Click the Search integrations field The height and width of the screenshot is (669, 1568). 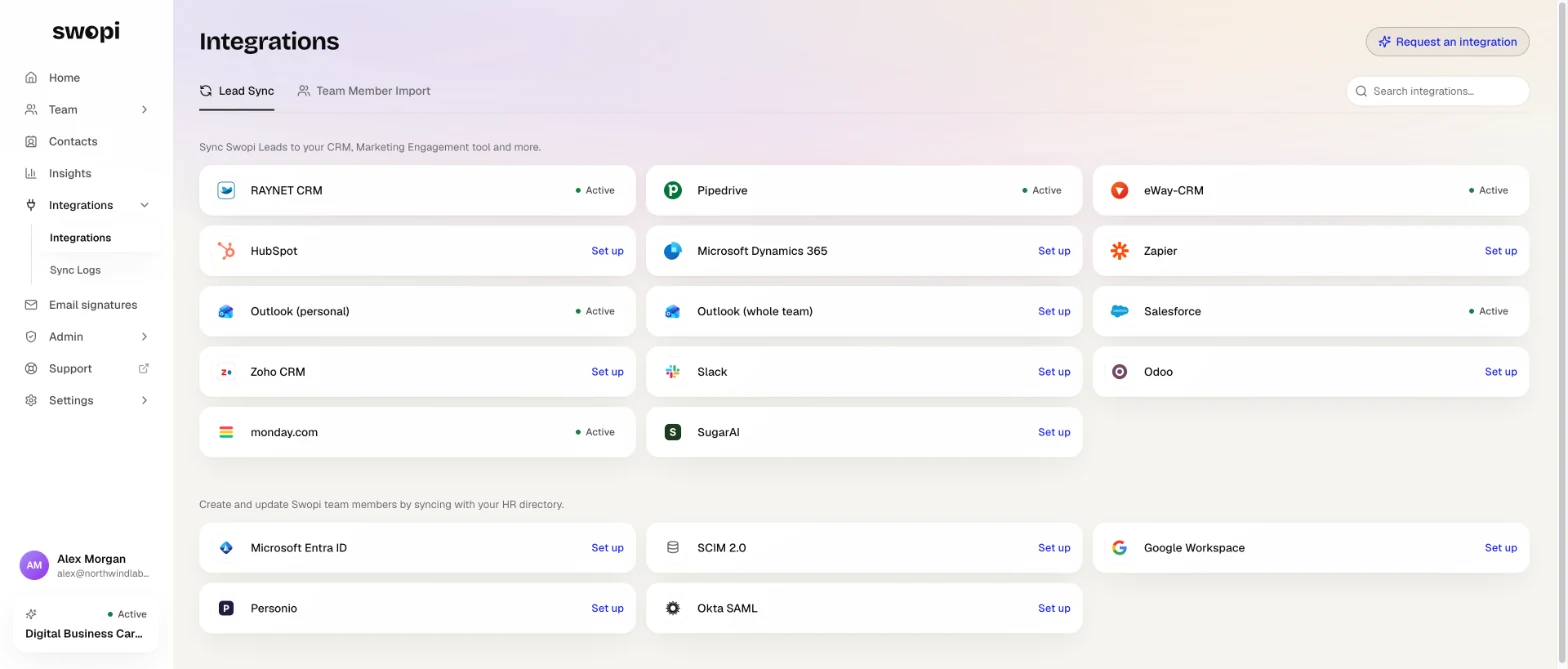coord(1437,91)
